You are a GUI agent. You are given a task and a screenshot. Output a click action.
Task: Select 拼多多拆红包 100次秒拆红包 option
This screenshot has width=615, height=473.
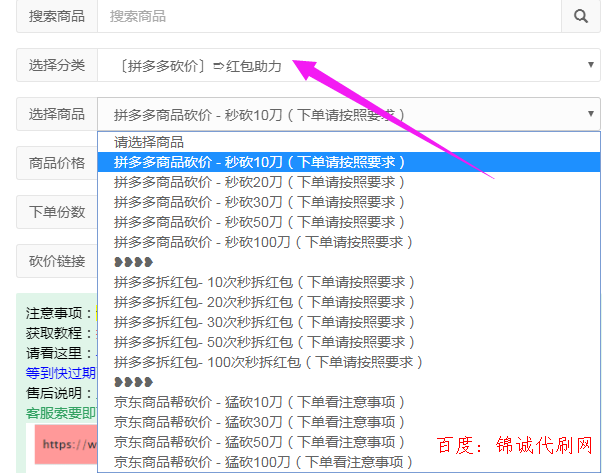point(268,362)
